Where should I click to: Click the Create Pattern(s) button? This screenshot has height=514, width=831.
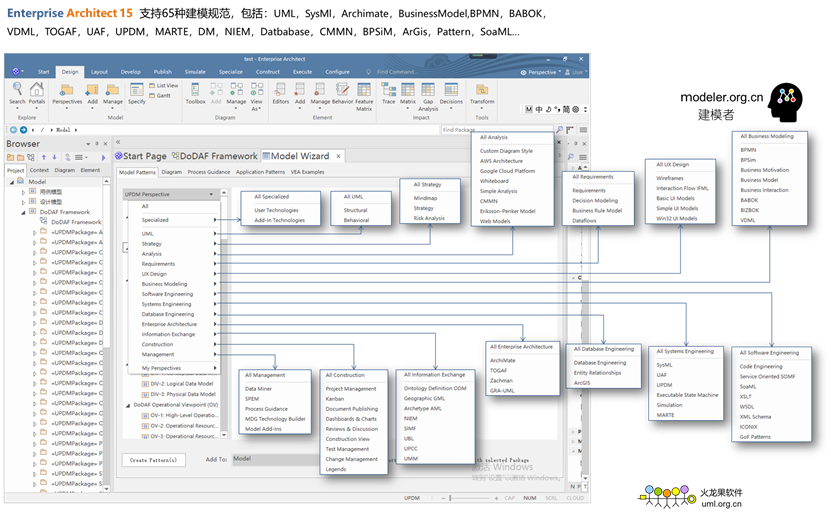(154, 459)
